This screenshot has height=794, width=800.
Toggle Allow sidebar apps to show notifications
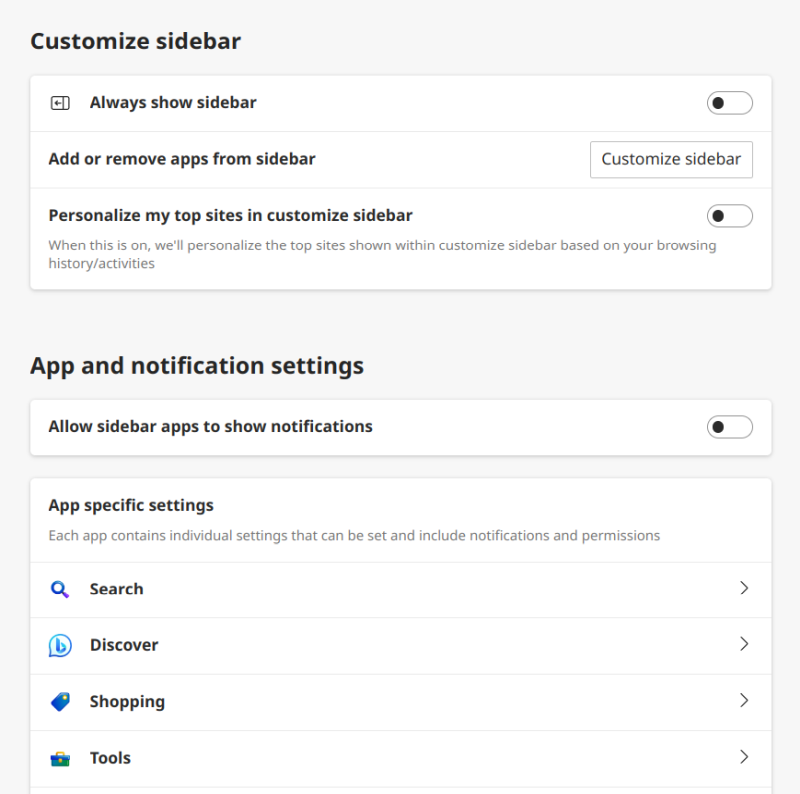pos(729,427)
